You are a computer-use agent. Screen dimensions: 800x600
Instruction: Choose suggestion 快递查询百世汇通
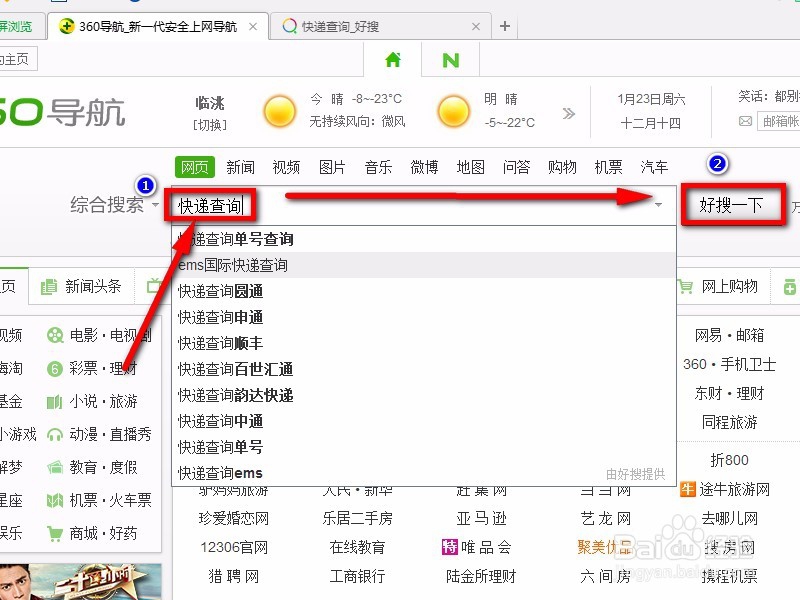pos(424,369)
